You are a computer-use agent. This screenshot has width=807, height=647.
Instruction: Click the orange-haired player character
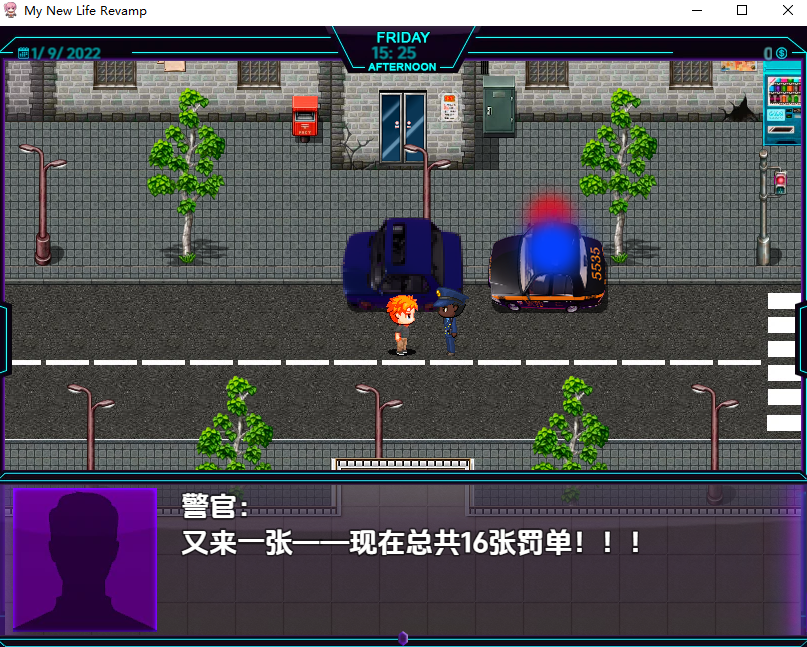click(402, 323)
